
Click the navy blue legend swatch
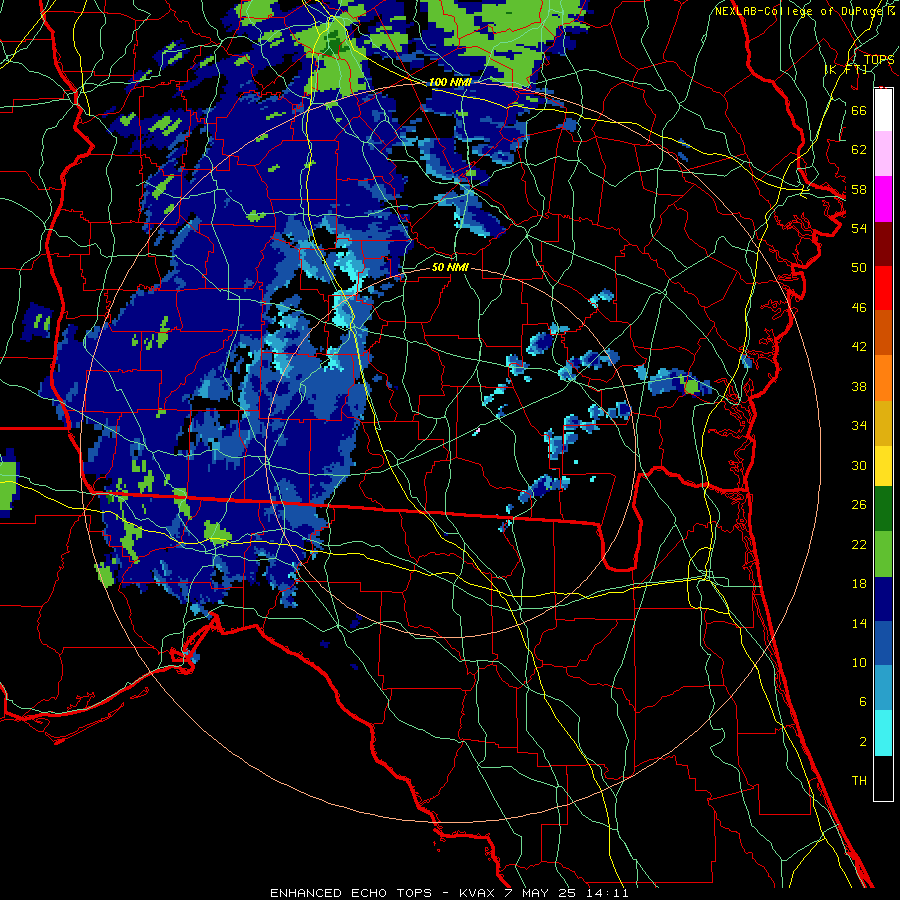point(883,599)
